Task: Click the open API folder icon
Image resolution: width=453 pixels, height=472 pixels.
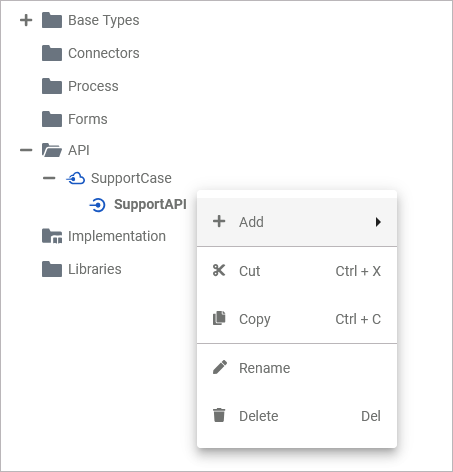Action: [x=52, y=150]
